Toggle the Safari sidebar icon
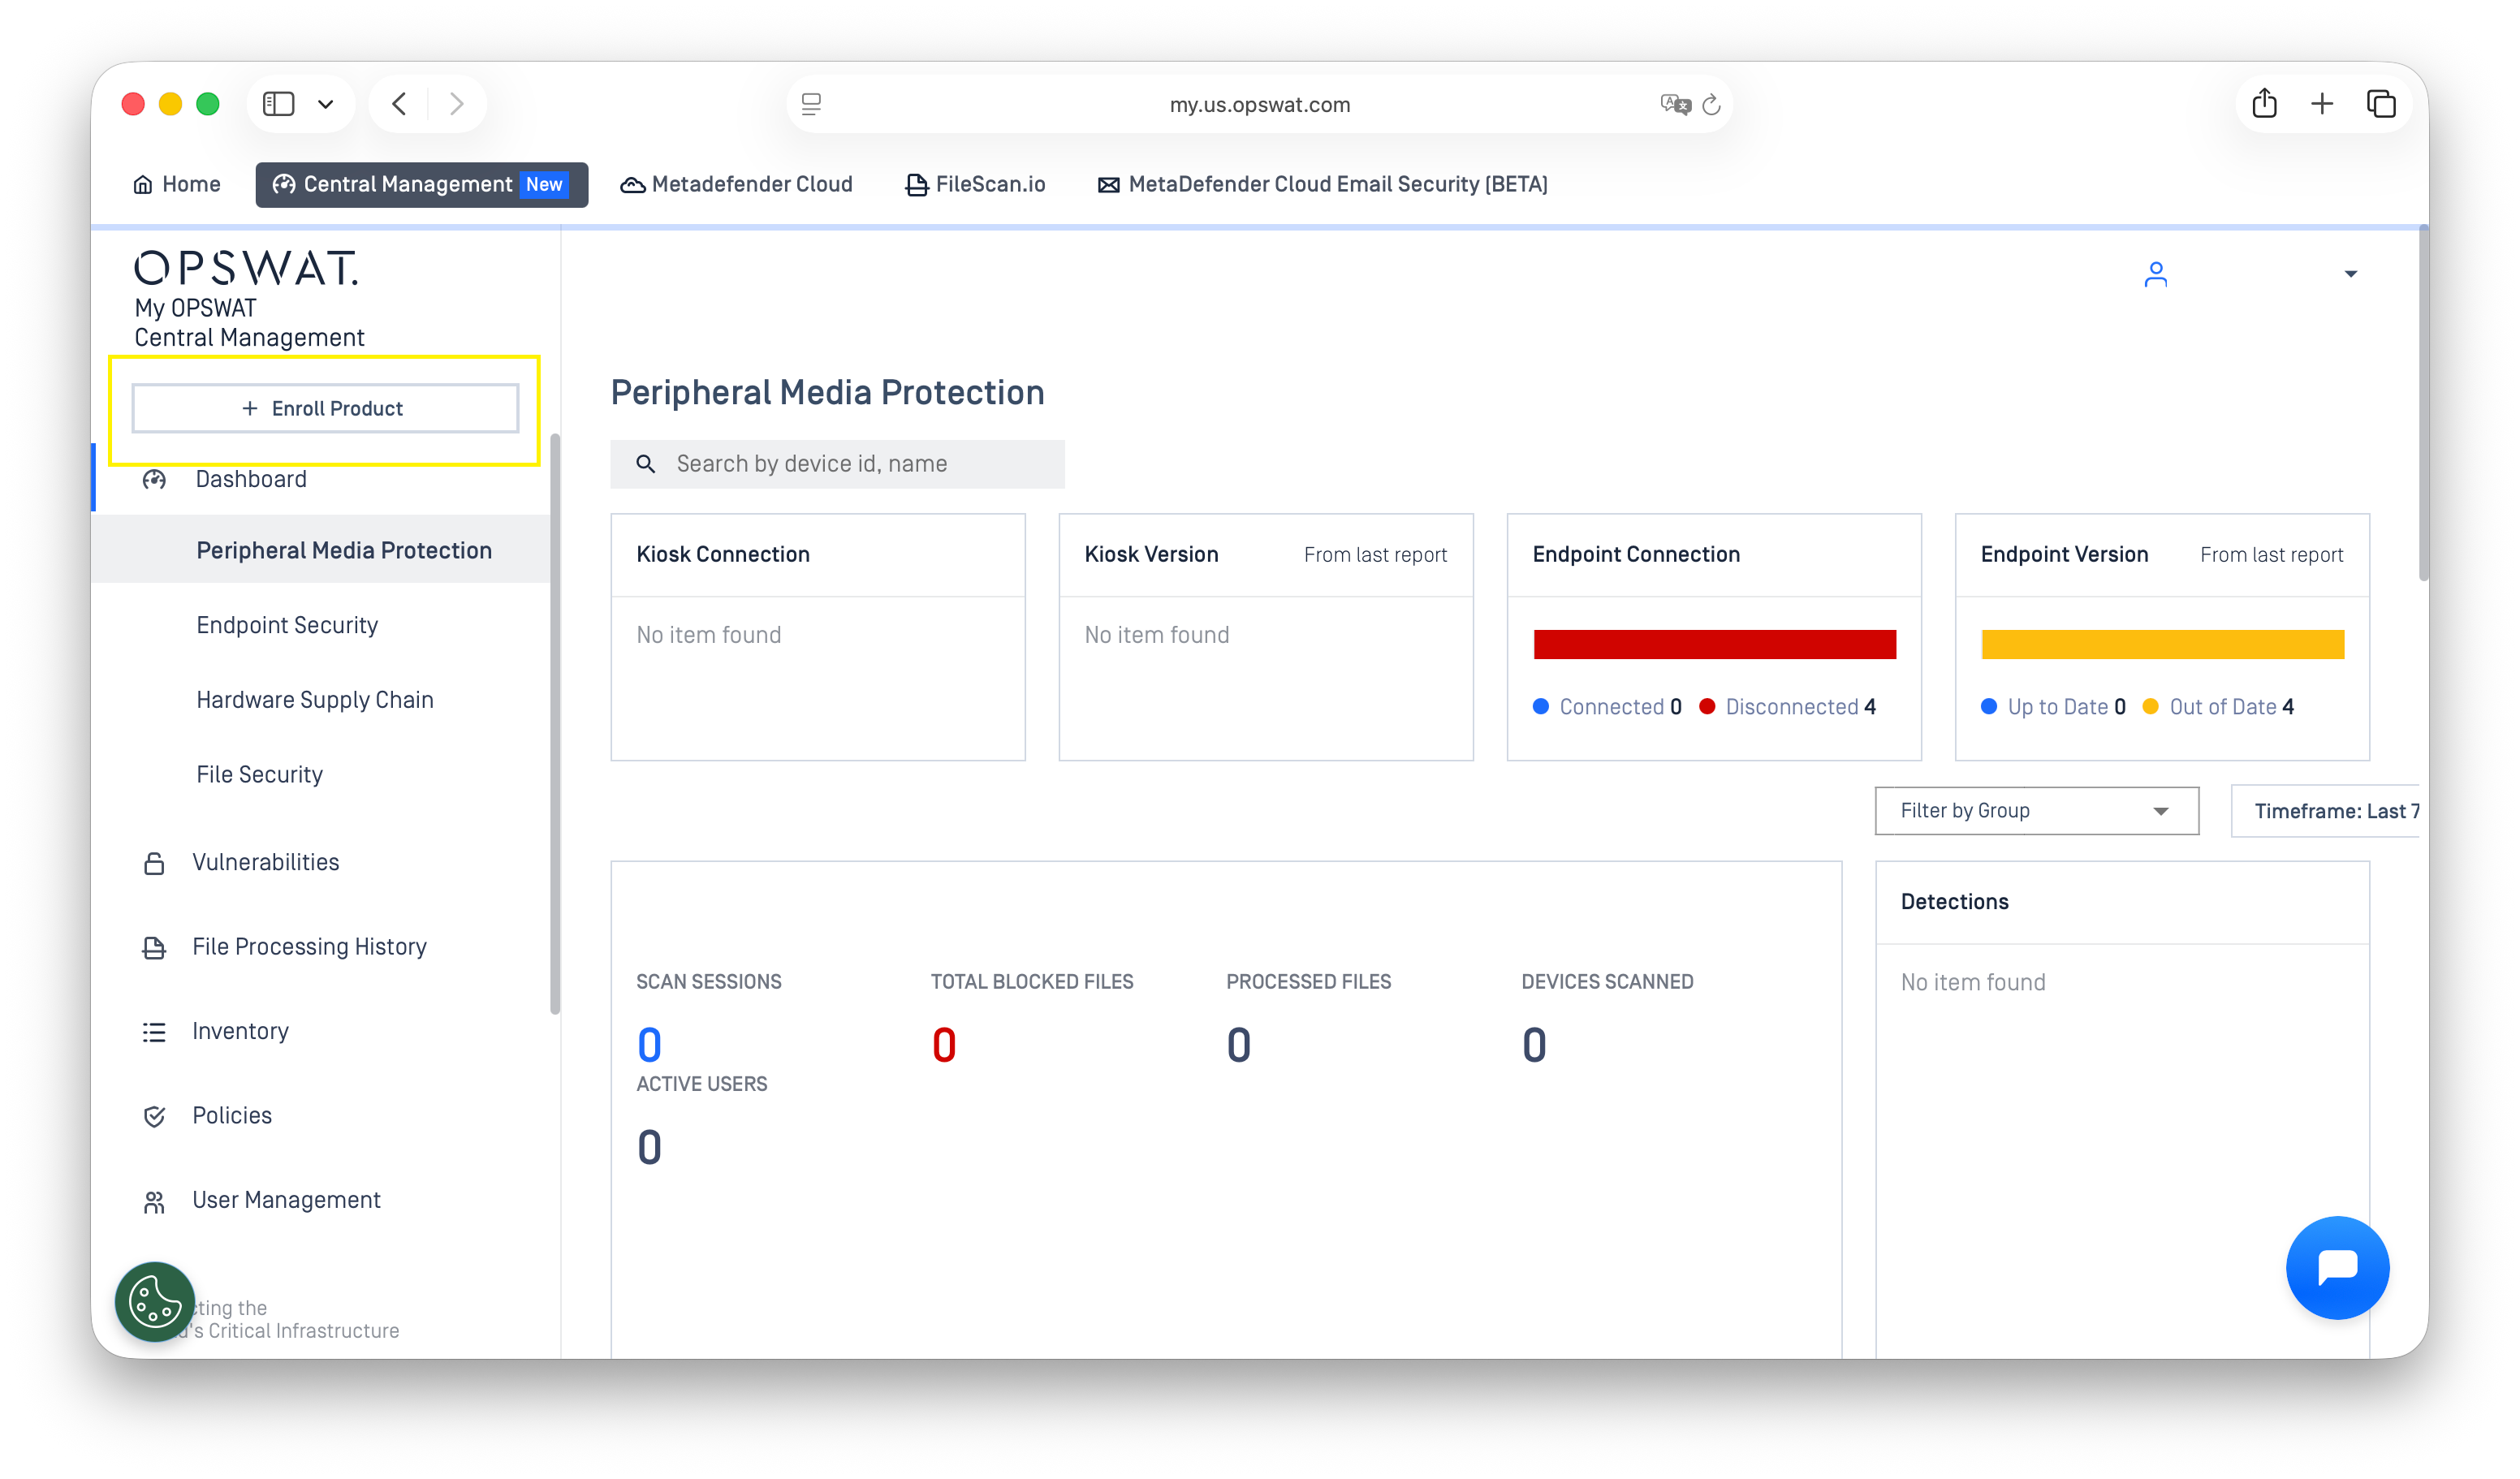The height and width of the screenshot is (1479, 2520). pyautogui.click(x=278, y=103)
